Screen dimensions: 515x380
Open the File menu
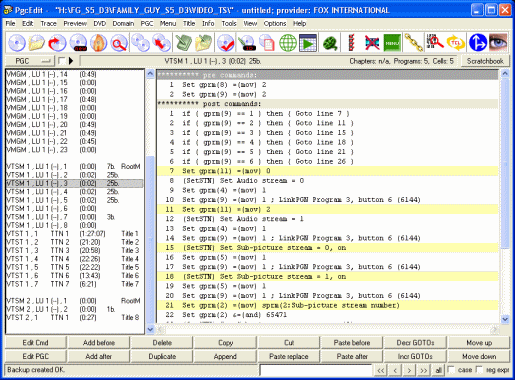tap(10, 24)
